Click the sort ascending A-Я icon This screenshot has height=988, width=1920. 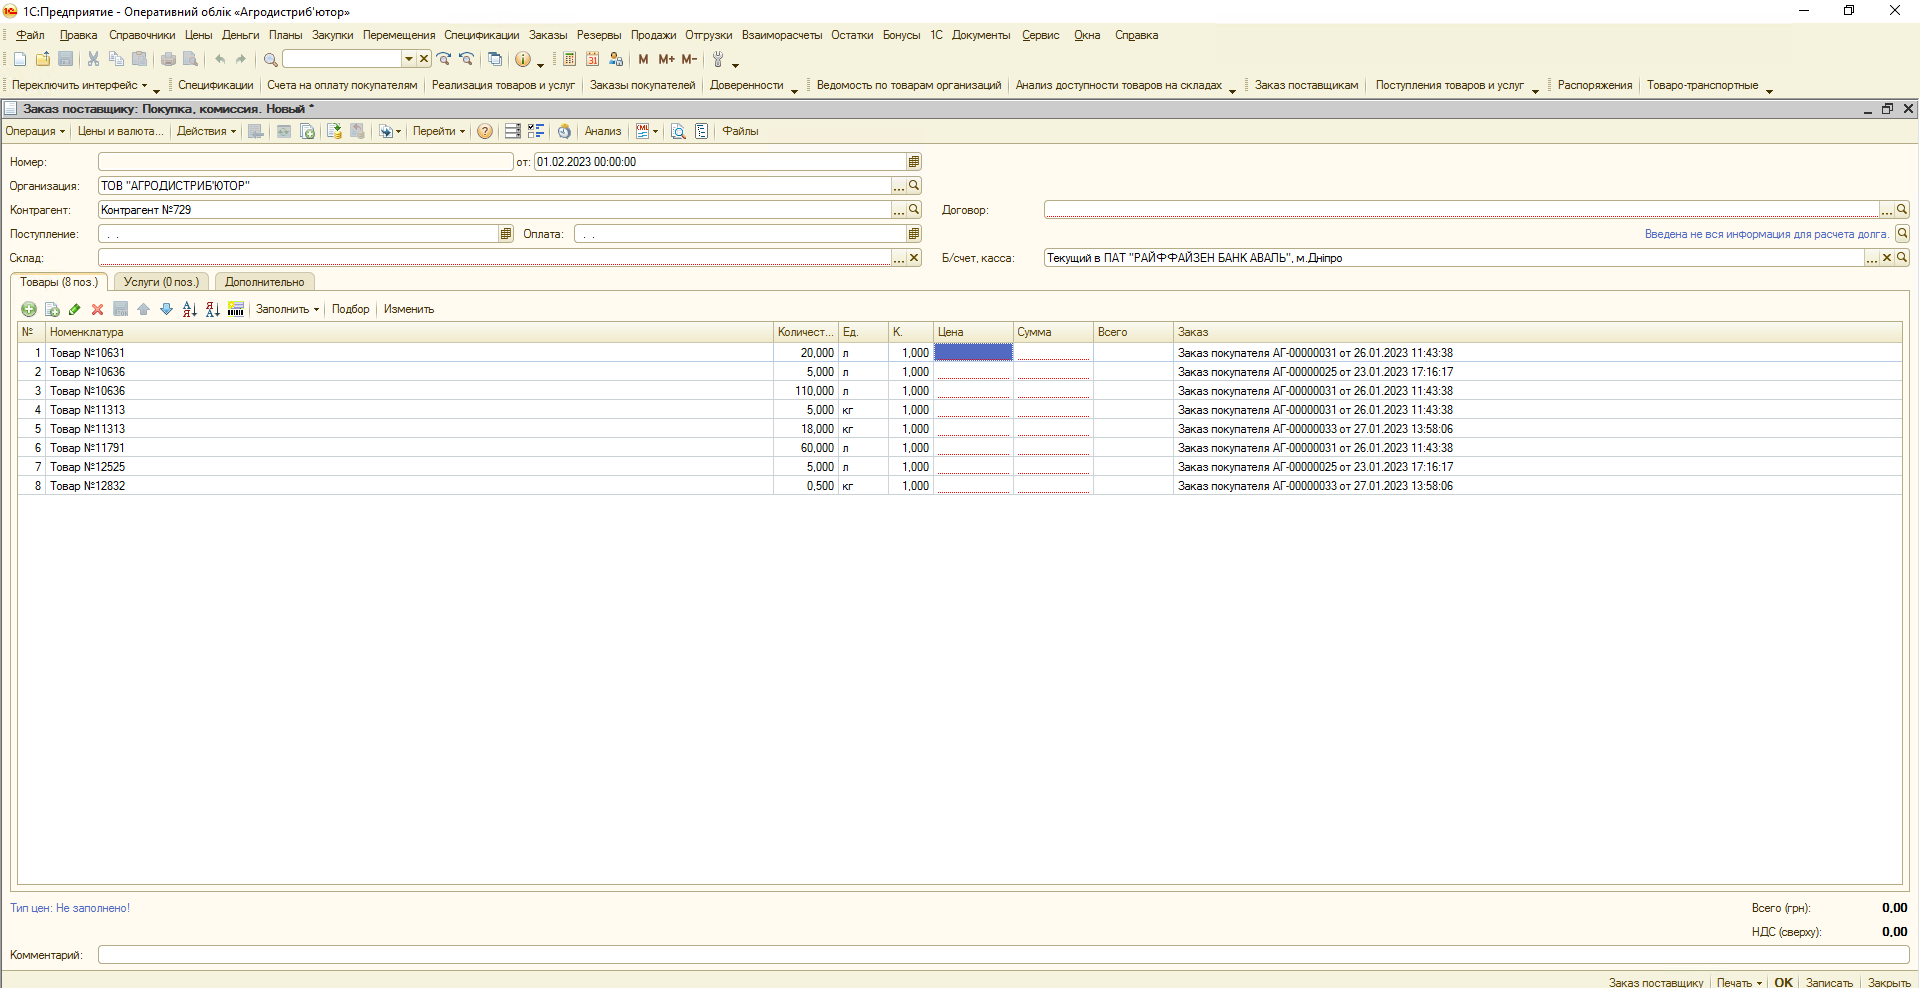[x=189, y=310]
